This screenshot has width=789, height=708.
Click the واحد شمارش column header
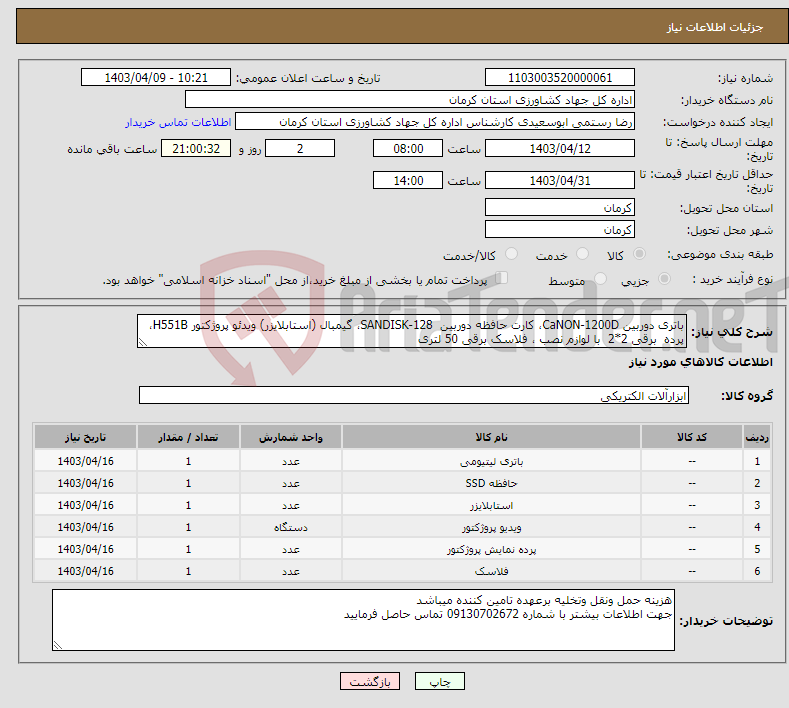[291, 437]
